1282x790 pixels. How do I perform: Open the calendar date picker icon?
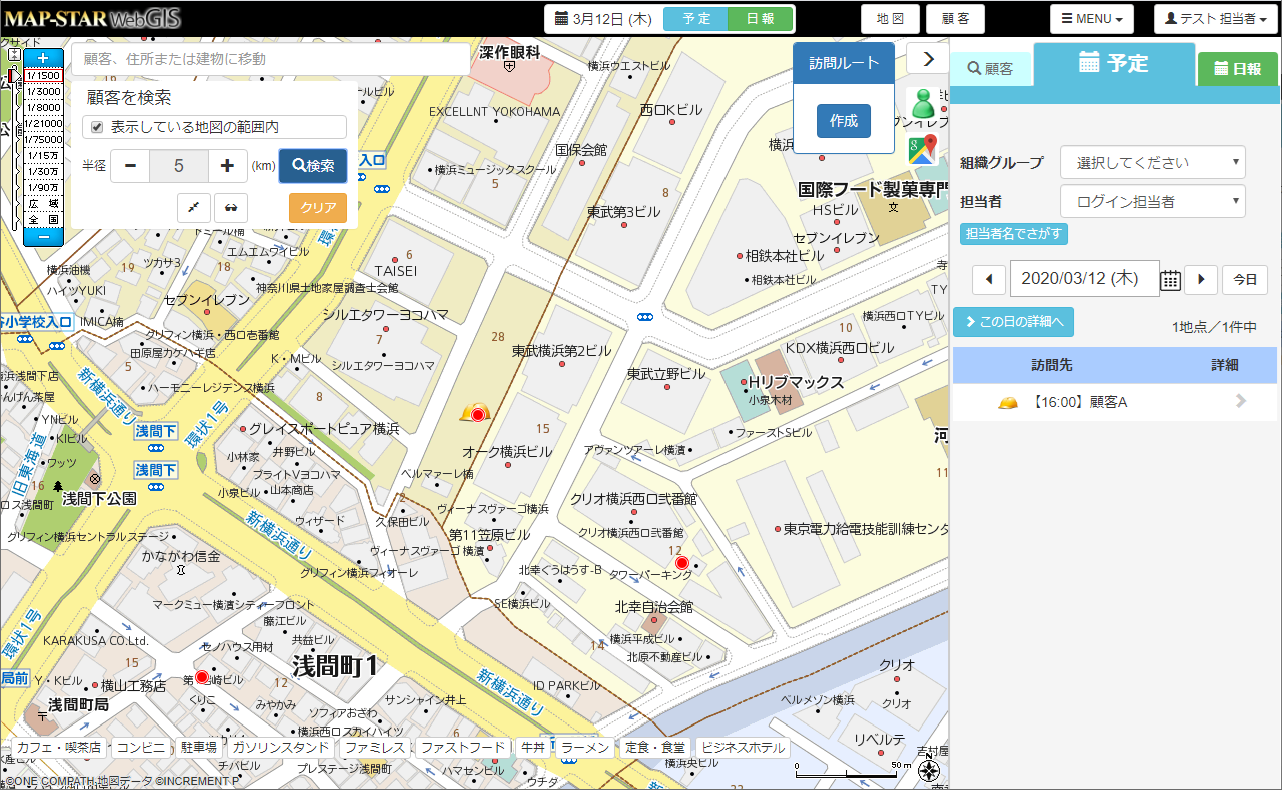[1171, 280]
